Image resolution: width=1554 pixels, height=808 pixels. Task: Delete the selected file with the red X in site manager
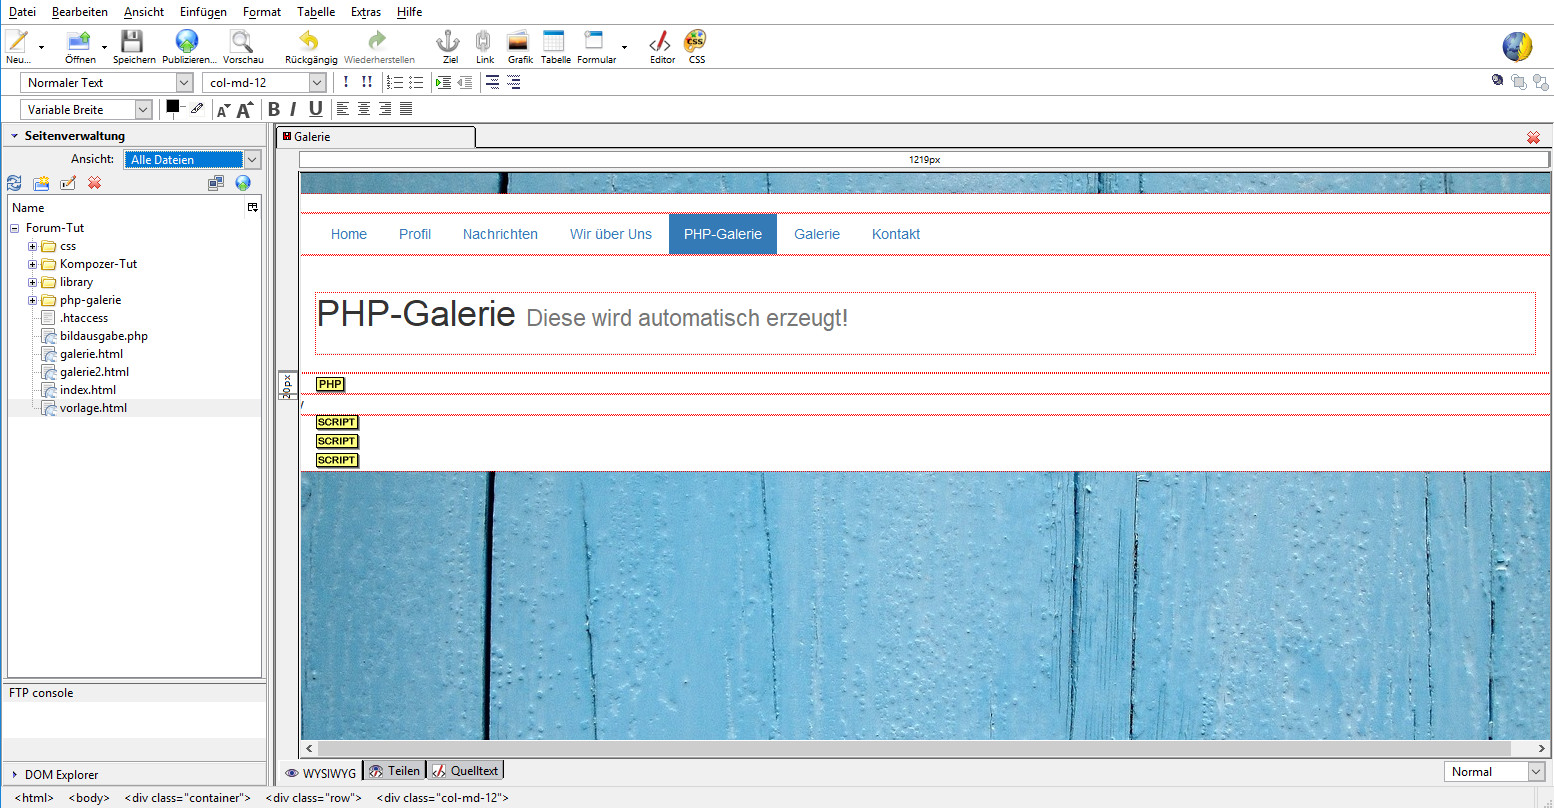[x=94, y=183]
